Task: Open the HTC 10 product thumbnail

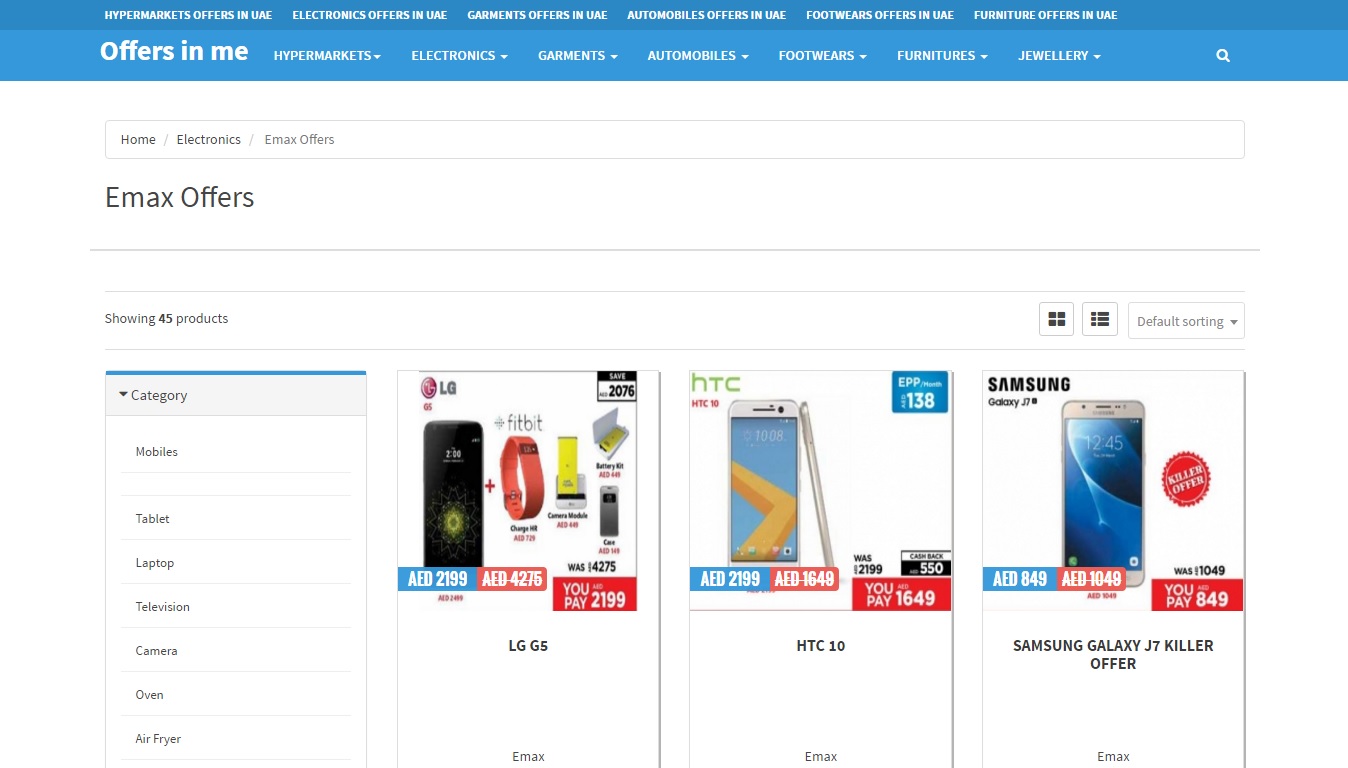Action: click(x=820, y=491)
